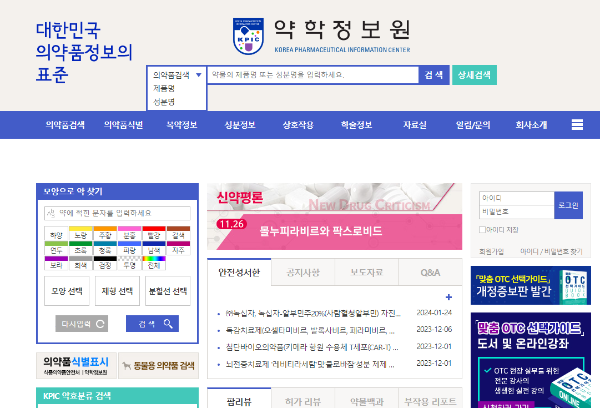Select the 보라 purple color swatch

click(56, 263)
